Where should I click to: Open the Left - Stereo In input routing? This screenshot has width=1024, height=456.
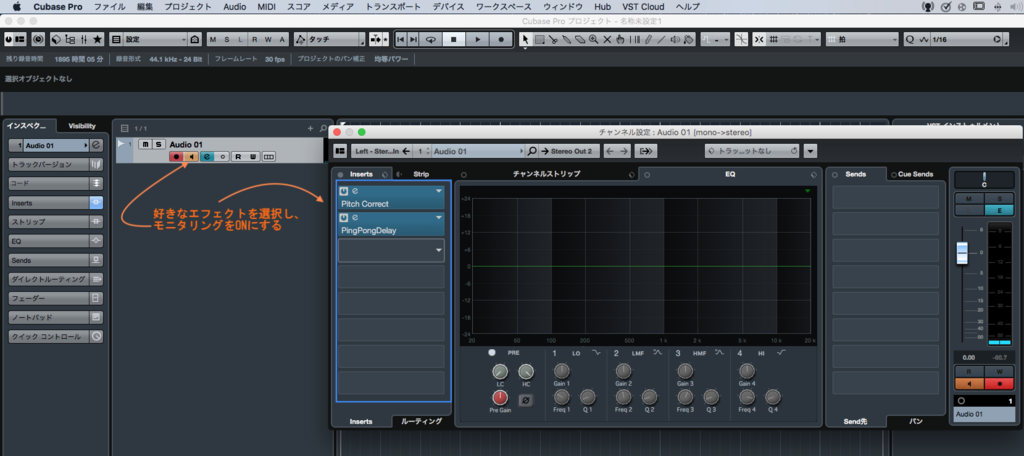(382, 151)
